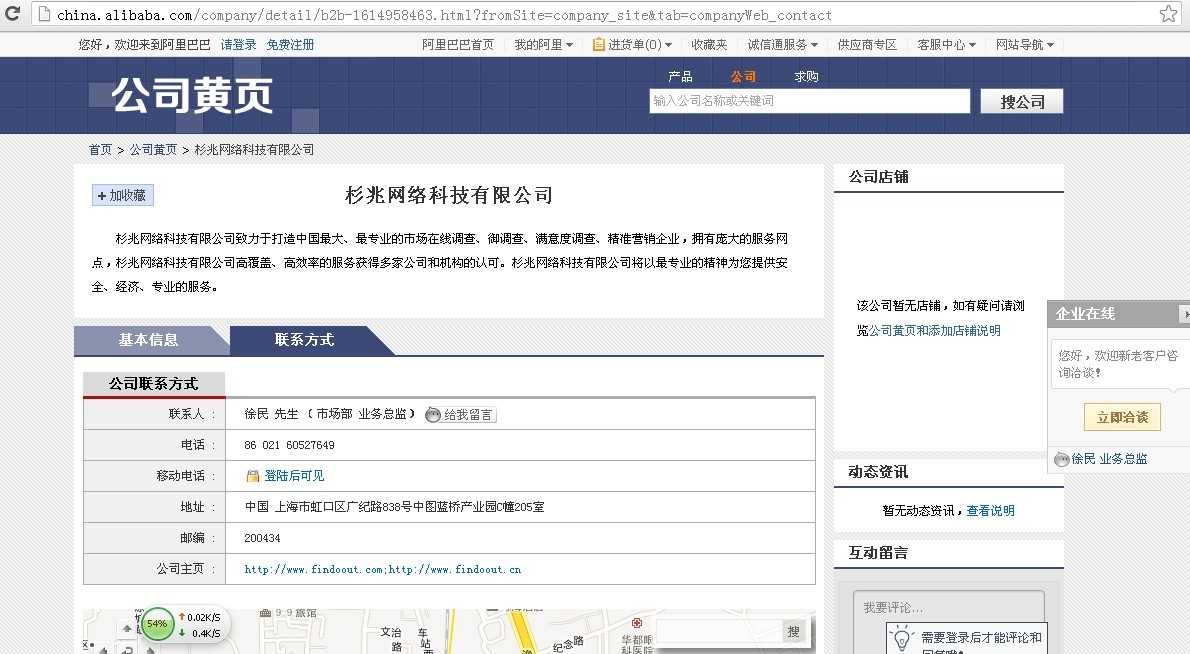Open the findoout.com company homepage link
Image resolution: width=1190 pixels, height=654 pixels.
pos(314,569)
